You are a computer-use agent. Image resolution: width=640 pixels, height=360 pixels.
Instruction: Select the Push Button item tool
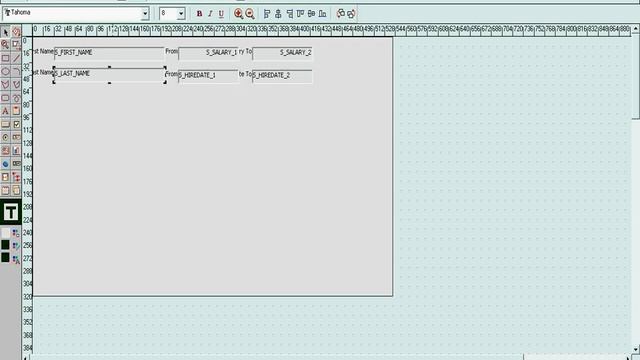5,124
